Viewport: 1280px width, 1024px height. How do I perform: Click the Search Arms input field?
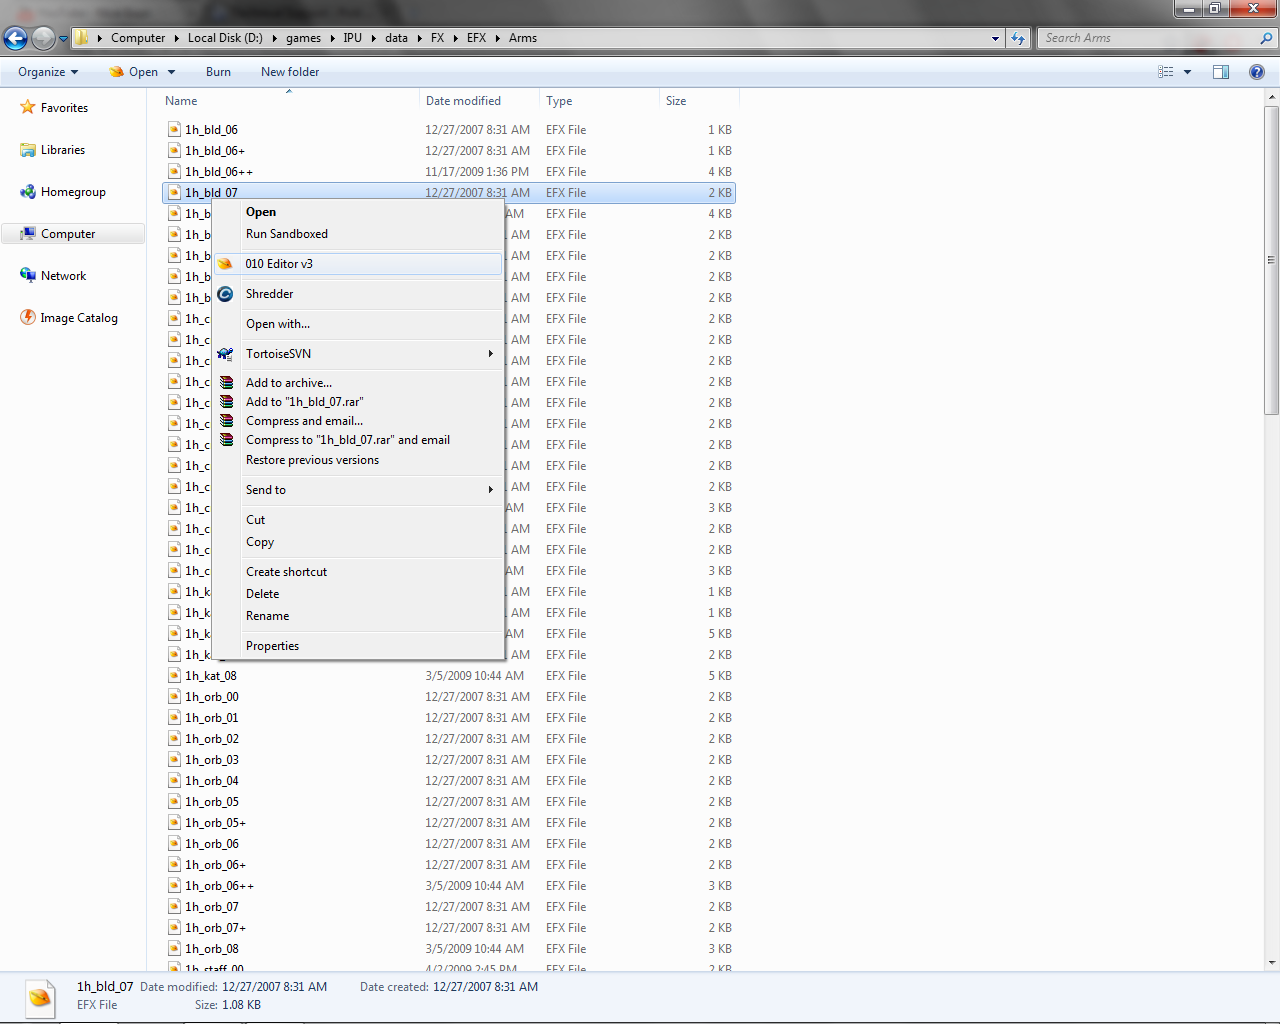(x=1148, y=38)
